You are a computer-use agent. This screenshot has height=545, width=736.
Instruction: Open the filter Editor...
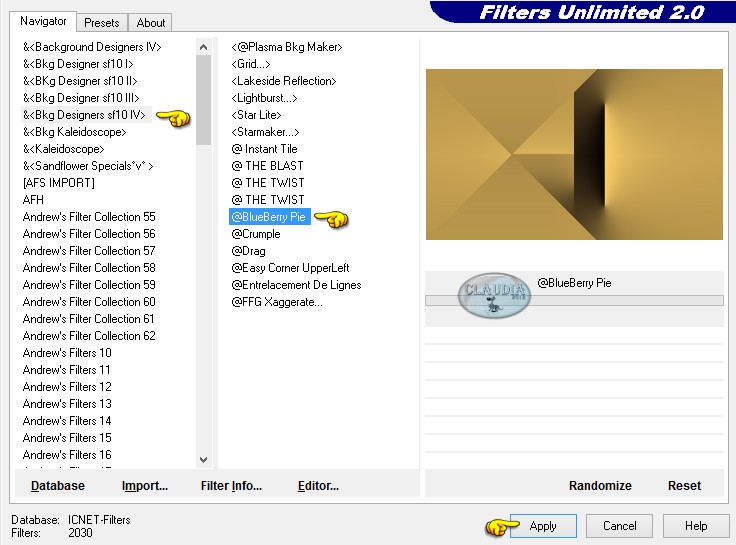(x=318, y=485)
